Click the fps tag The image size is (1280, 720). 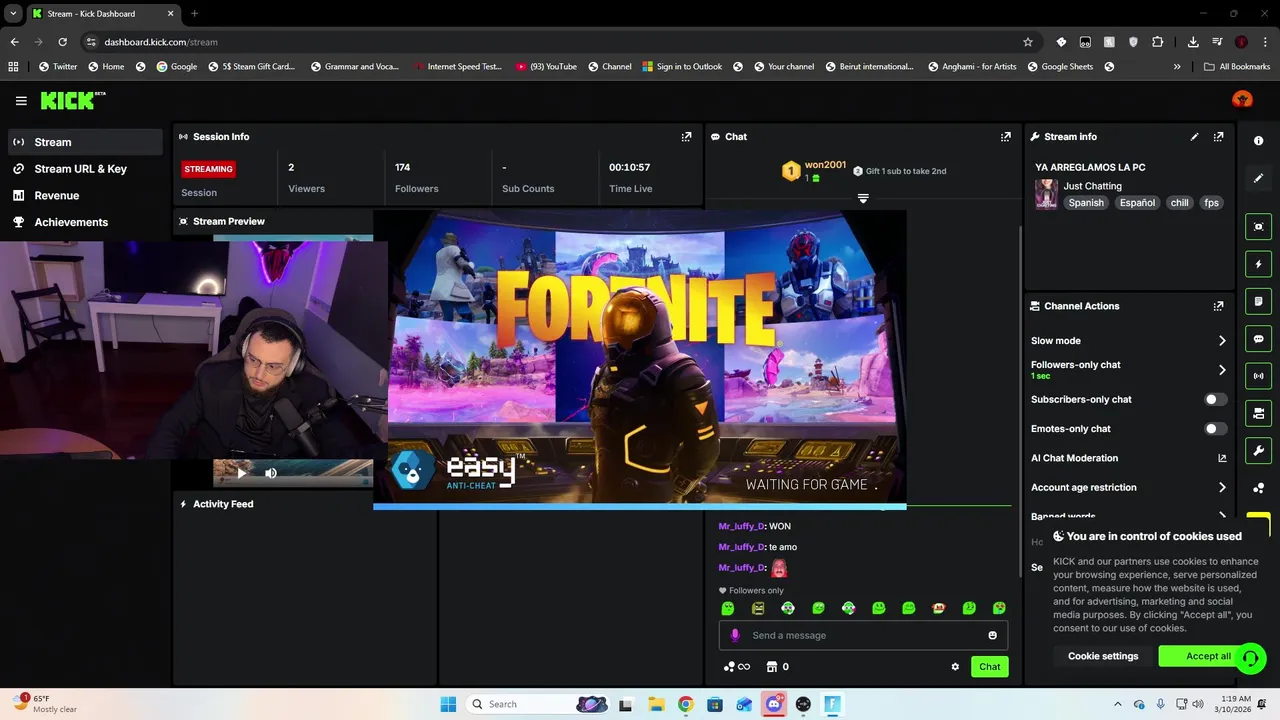point(1211,203)
